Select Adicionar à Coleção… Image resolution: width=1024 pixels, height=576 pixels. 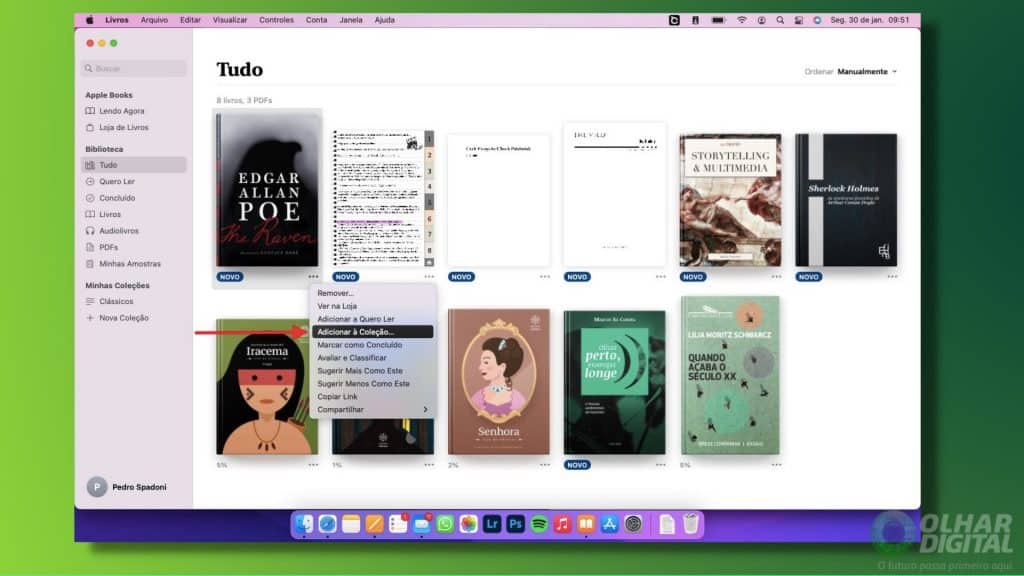(x=372, y=332)
